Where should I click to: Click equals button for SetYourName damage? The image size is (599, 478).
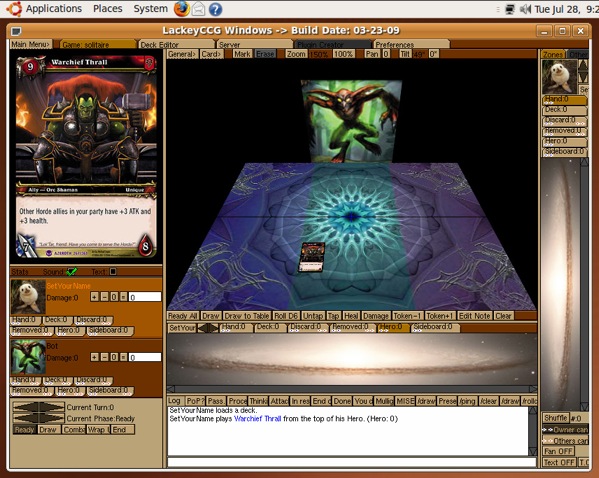[123, 297]
